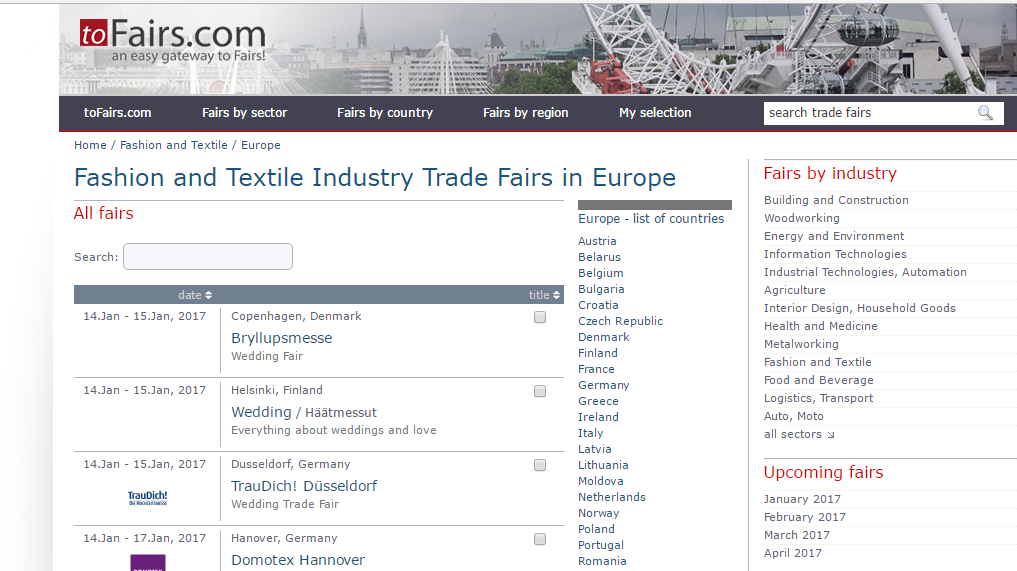
Task: Open Health and Medicine industry
Action: coord(820,326)
